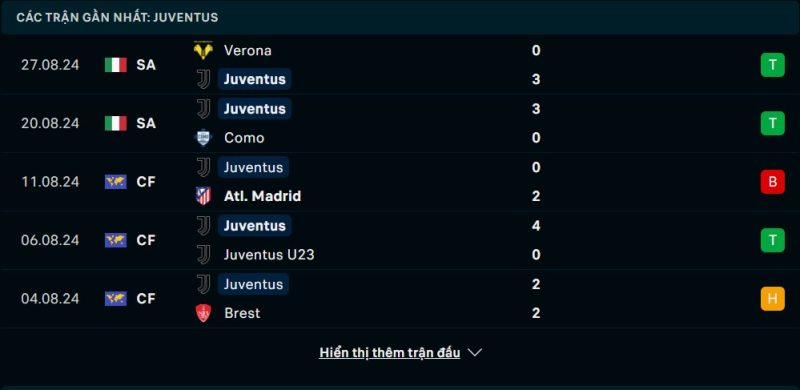Expand more matches with the chevron arrow
The height and width of the screenshot is (390, 800).
(x=474, y=353)
